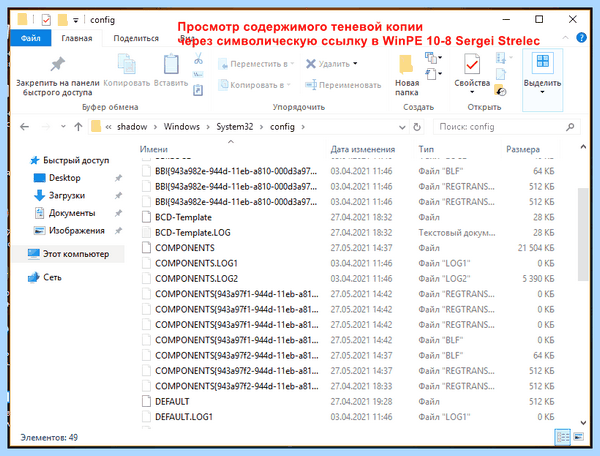This screenshot has width=600, height=456.
Task: Create a new folder with Новая папка
Action: tap(407, 75)
